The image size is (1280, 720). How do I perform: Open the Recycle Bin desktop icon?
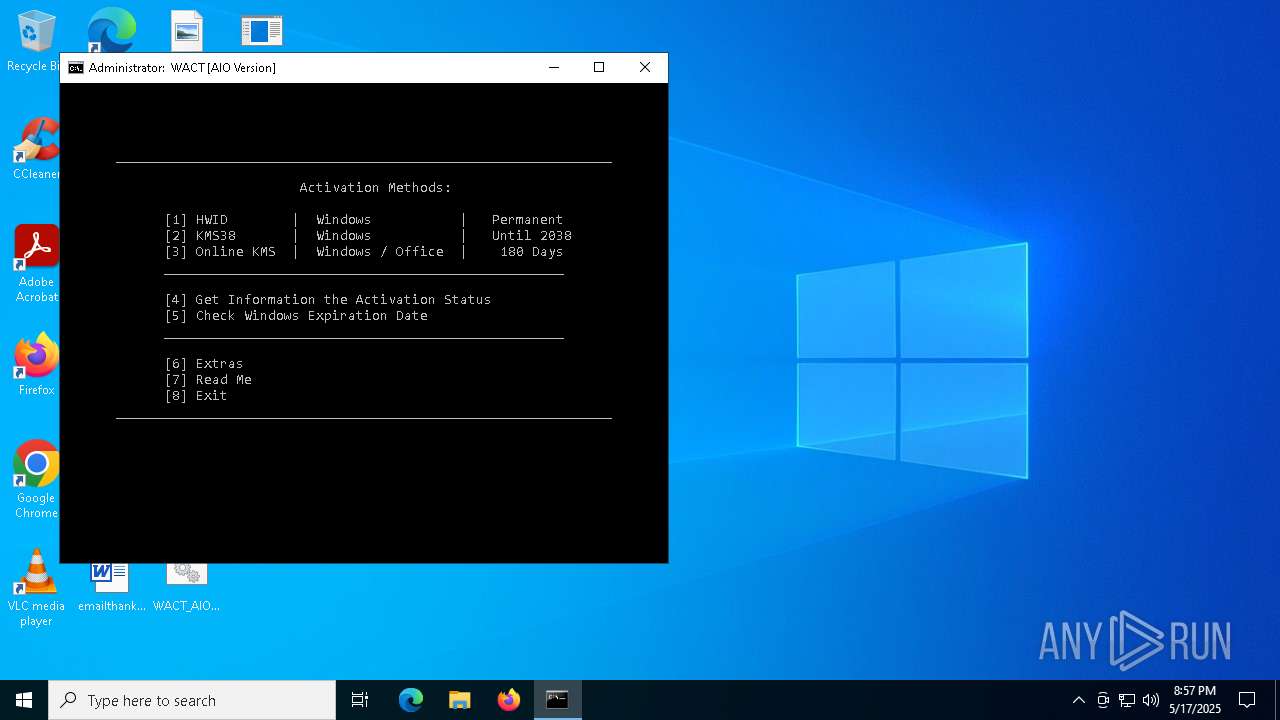click(x=36, y=40)
